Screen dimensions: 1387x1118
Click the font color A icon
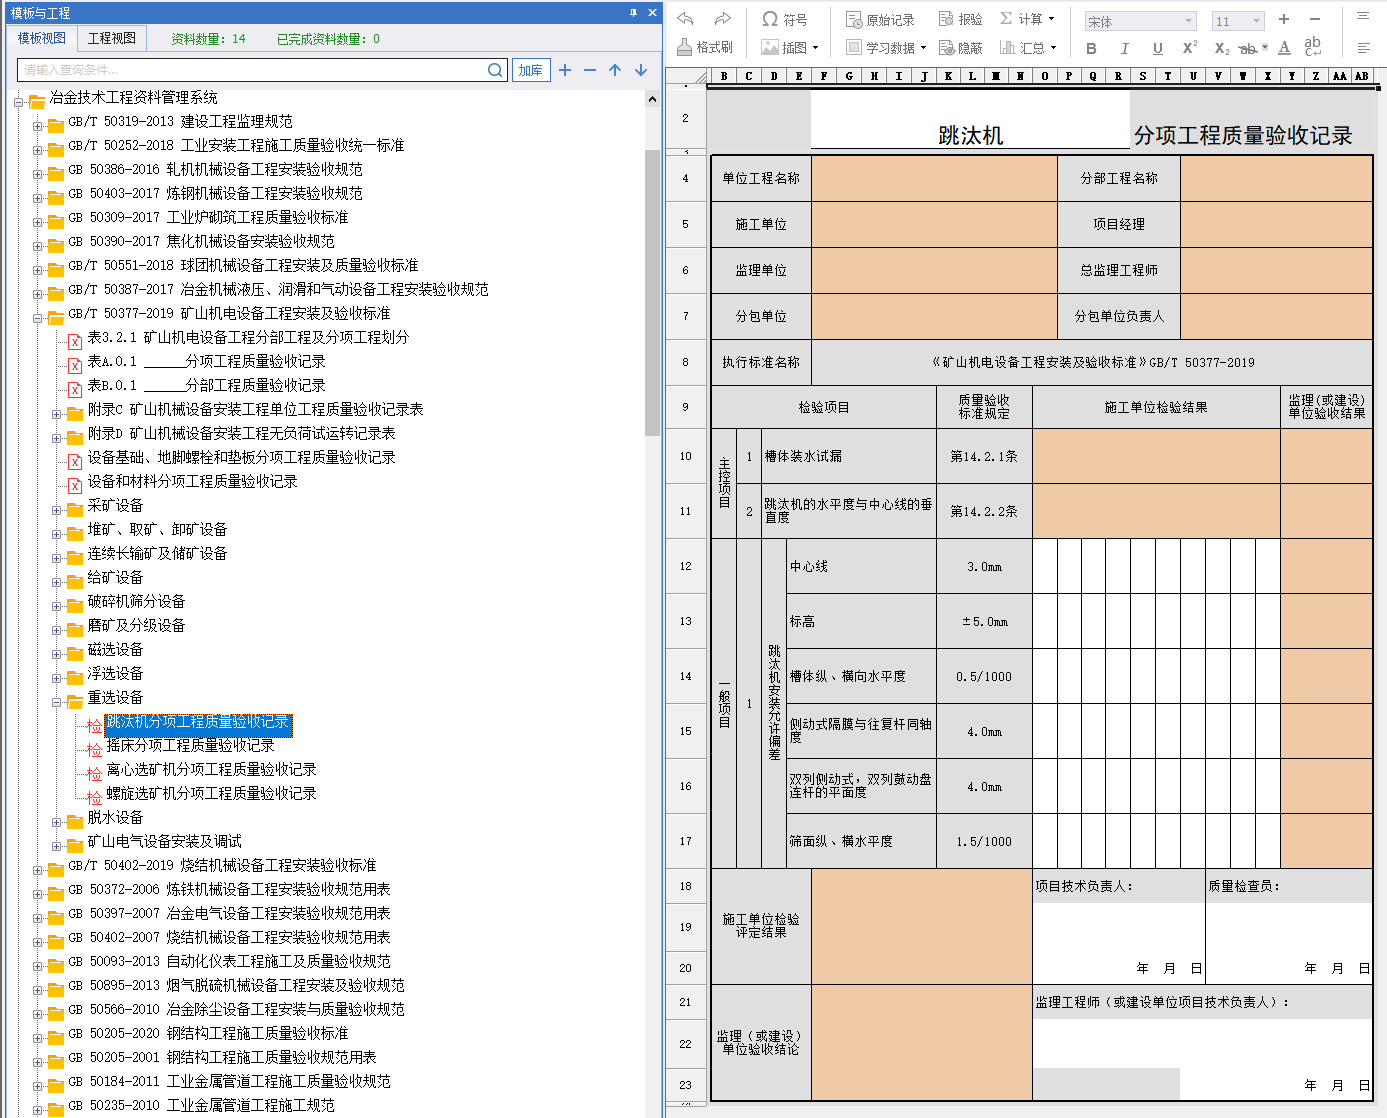pos(1285,48)
